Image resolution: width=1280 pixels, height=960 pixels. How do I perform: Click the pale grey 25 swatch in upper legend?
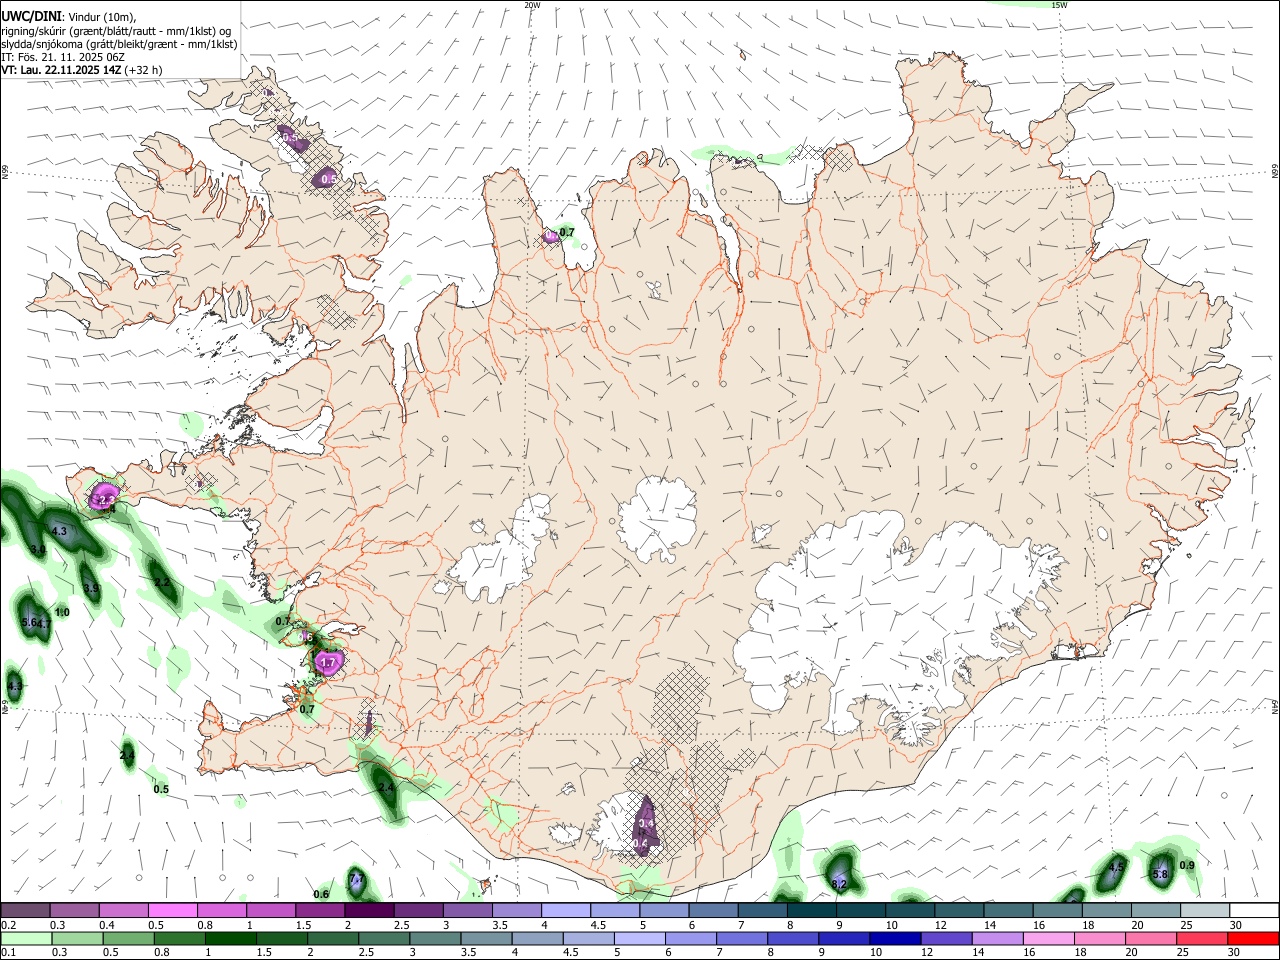coord(1205,910)
